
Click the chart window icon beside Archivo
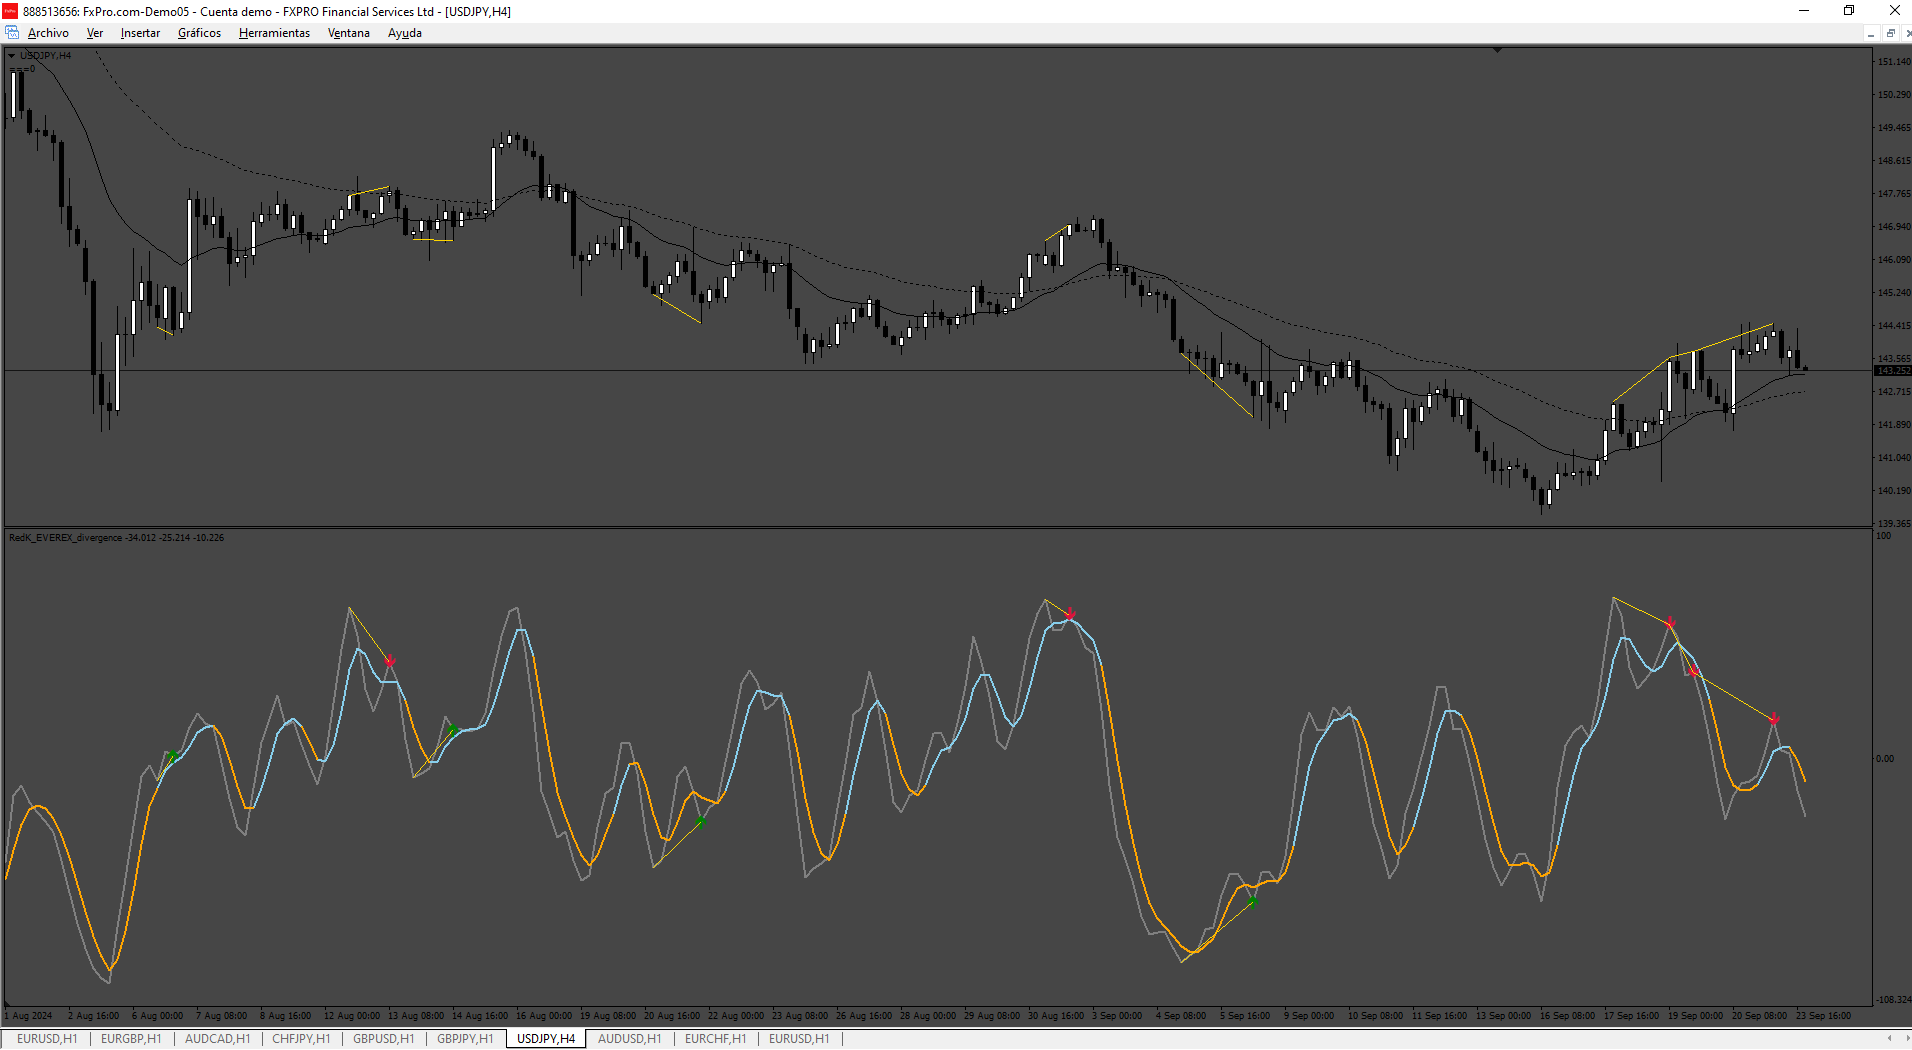[x=12, y=33]
